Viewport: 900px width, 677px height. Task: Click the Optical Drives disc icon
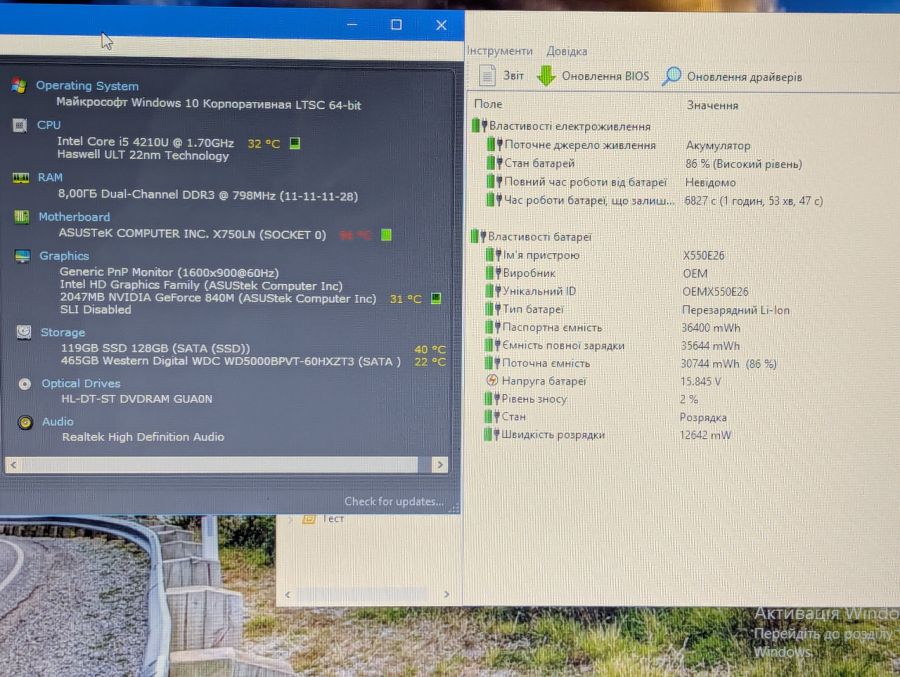click(25, 384)
